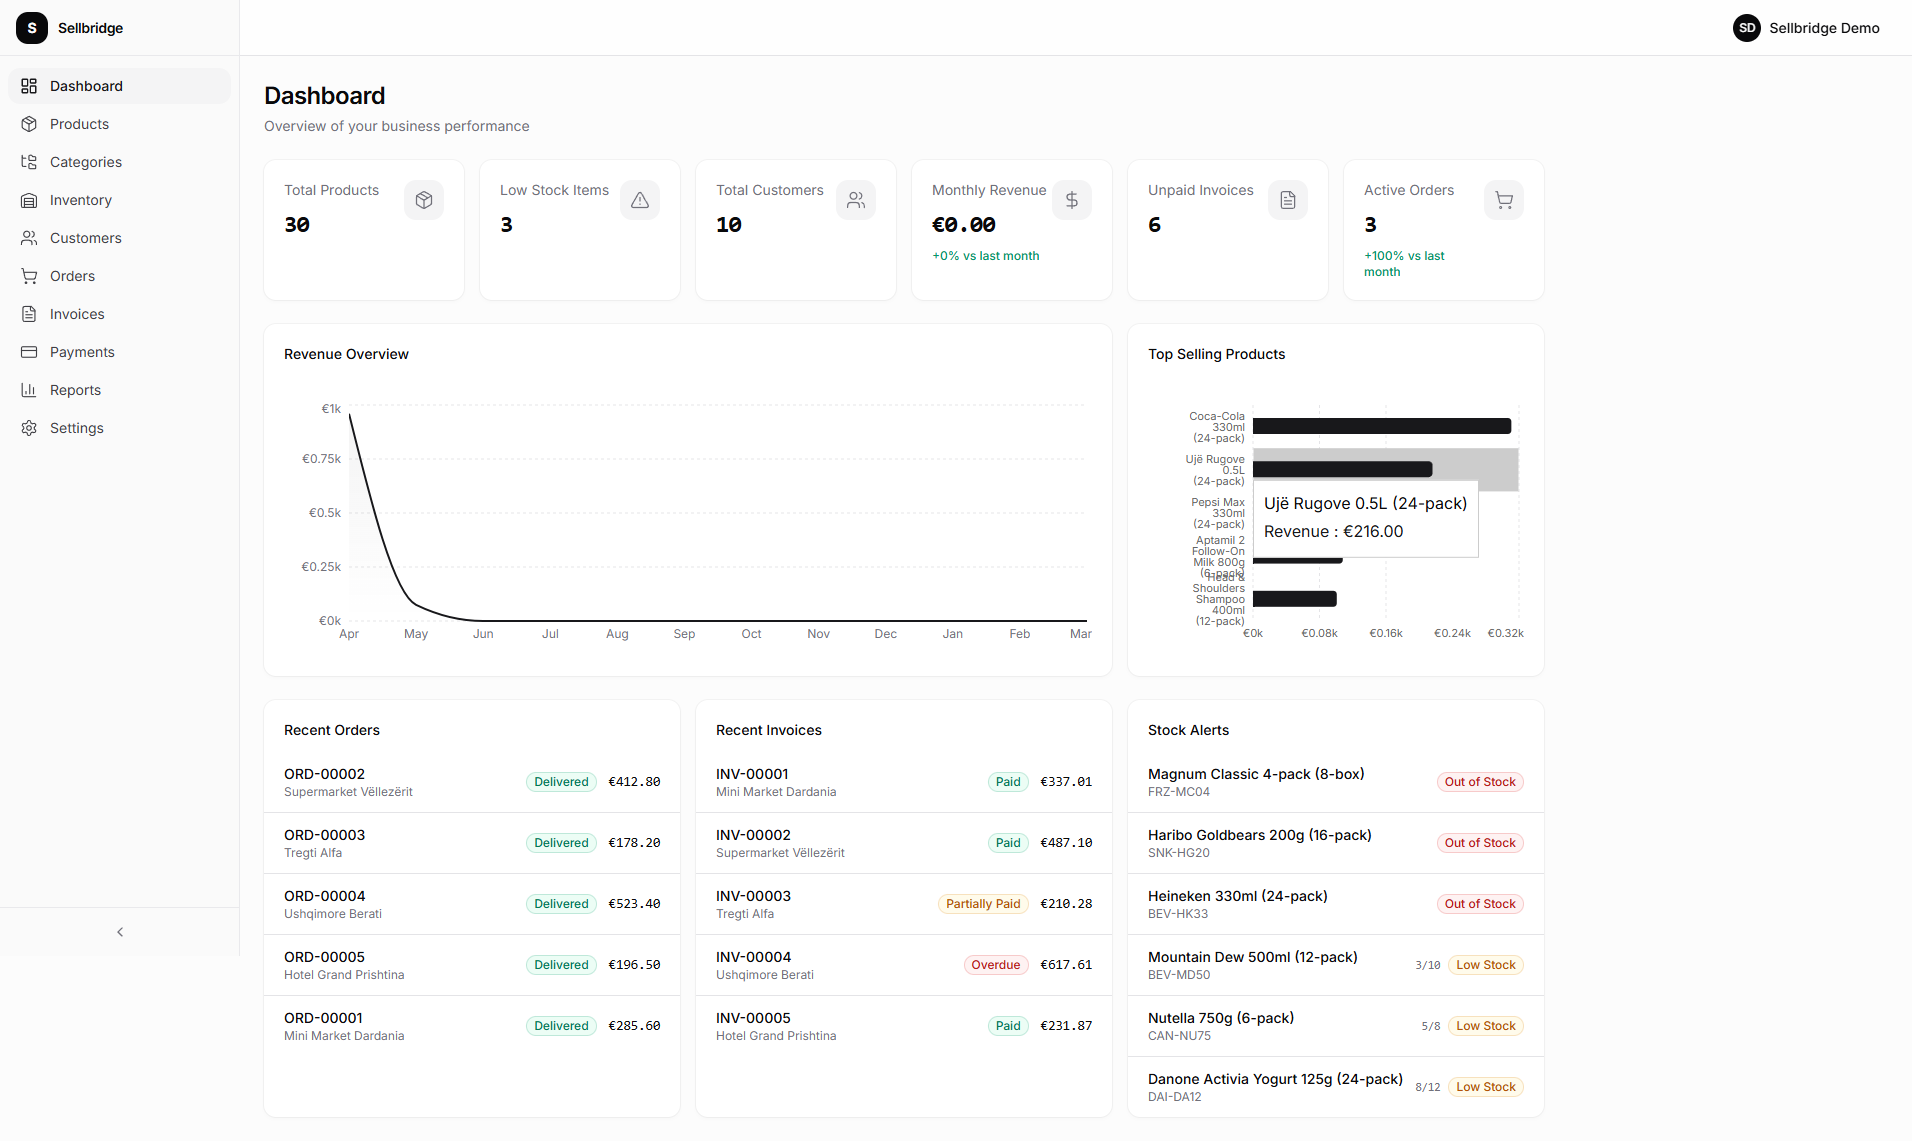
Task: Open invoice INV-00004
Action: click(x=753, y=957)
